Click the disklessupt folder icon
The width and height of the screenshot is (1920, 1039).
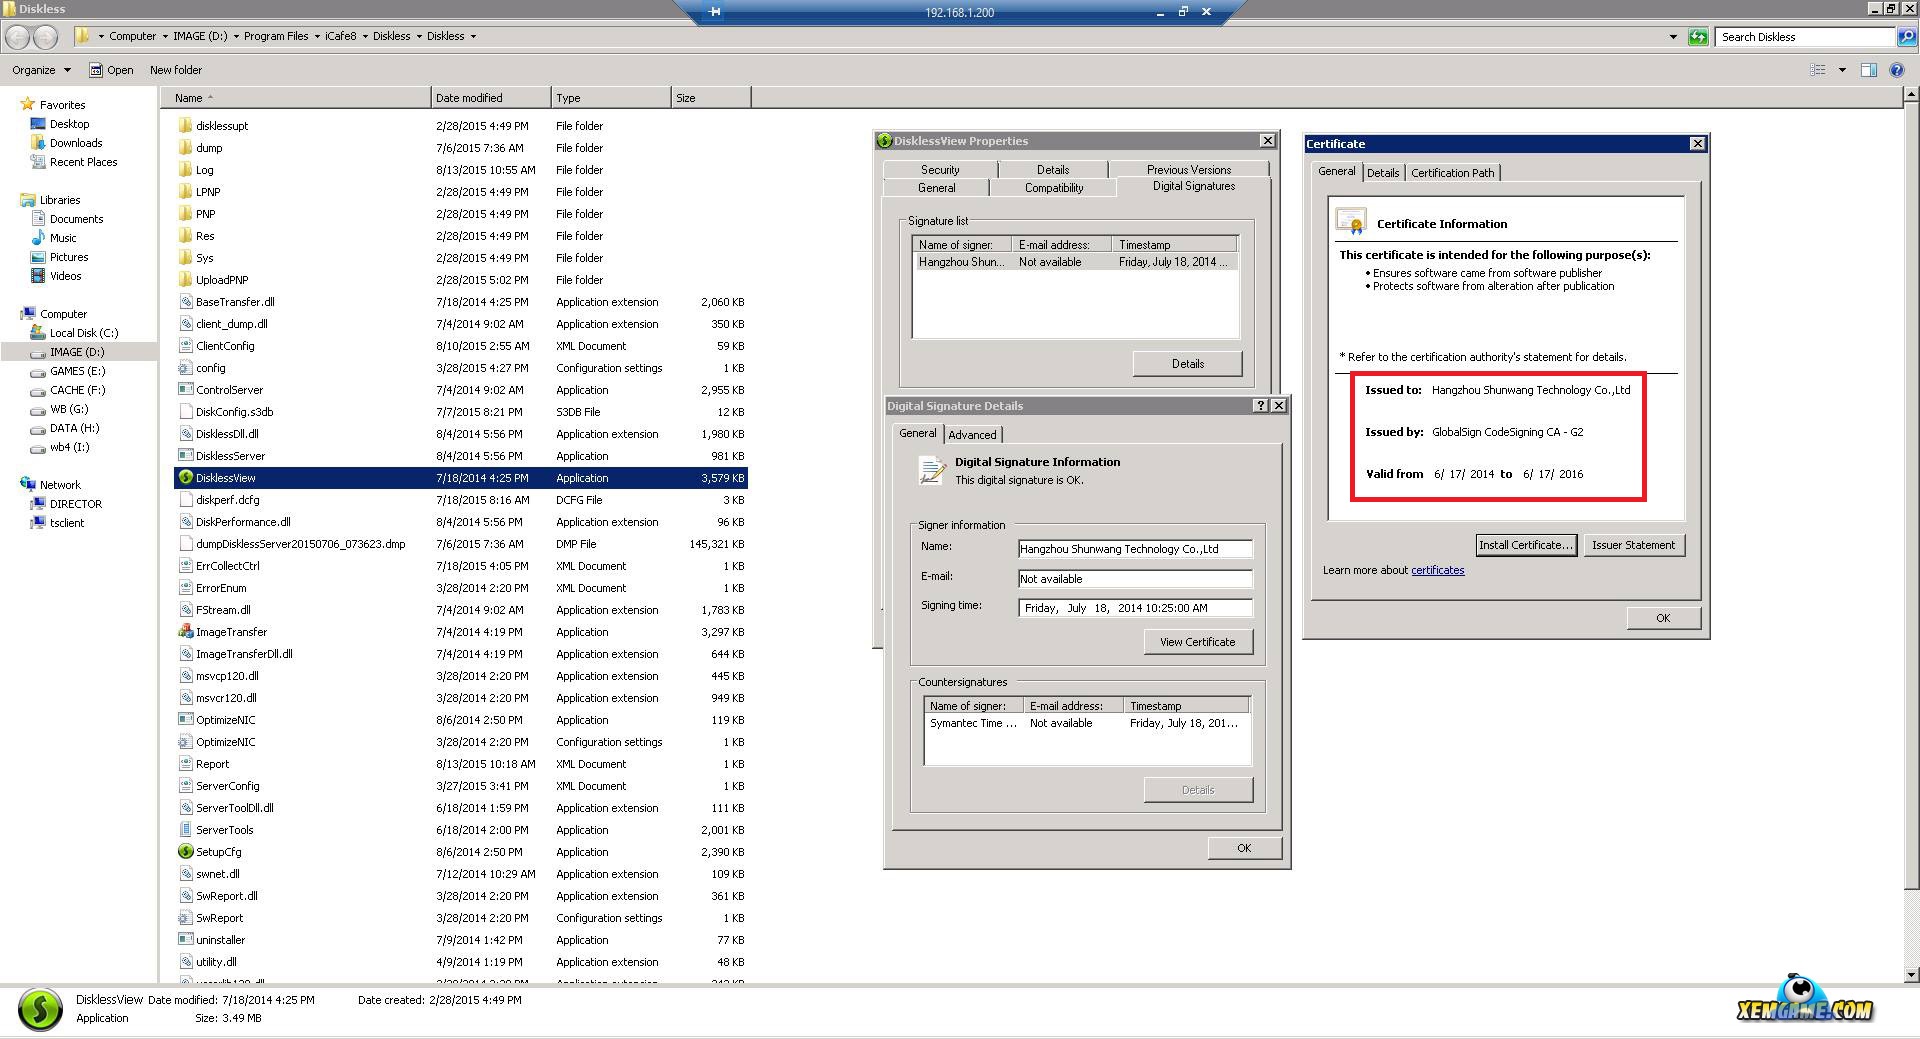185,126
